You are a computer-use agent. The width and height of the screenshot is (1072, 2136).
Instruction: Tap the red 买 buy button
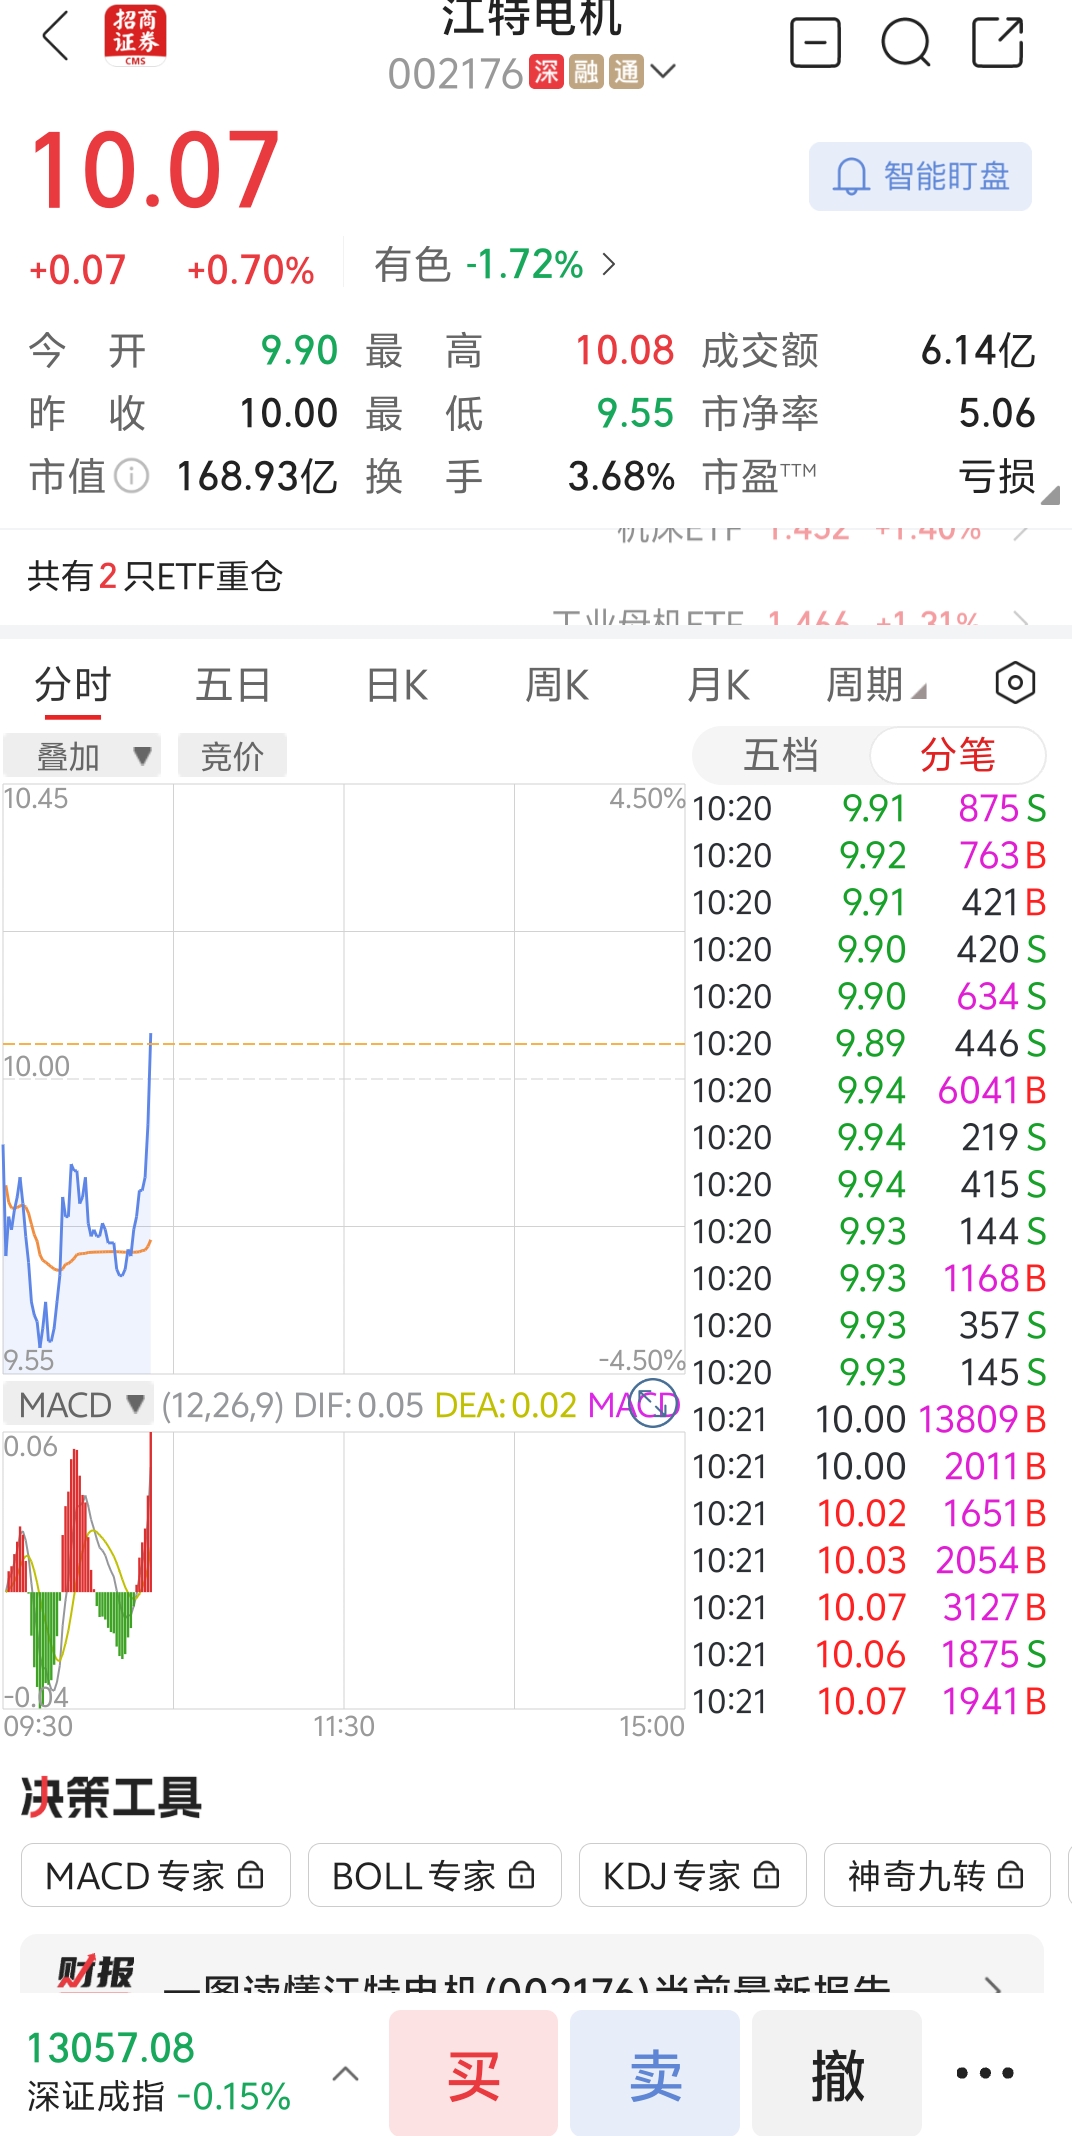(473, 2073)
